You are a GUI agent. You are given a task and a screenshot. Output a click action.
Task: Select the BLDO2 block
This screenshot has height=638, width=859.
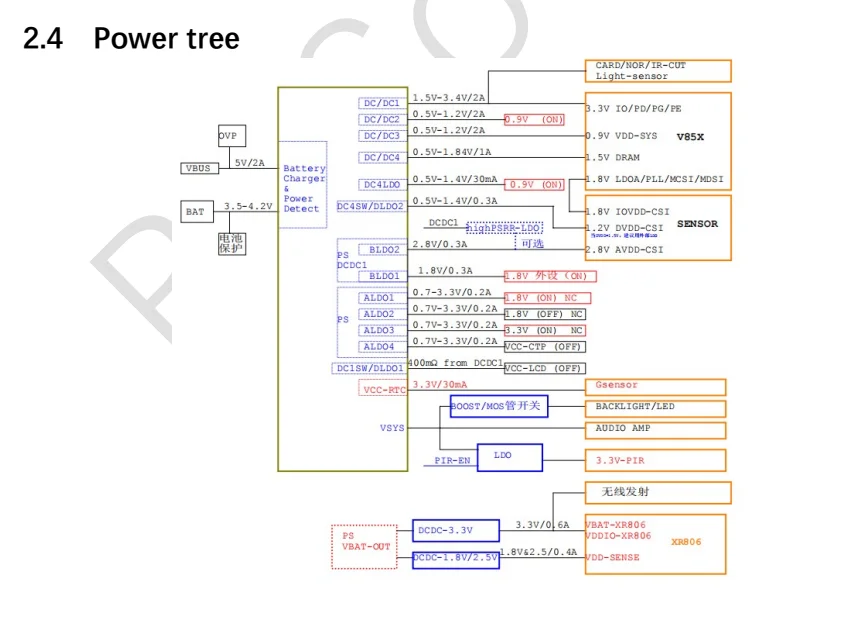pos(382,250)
